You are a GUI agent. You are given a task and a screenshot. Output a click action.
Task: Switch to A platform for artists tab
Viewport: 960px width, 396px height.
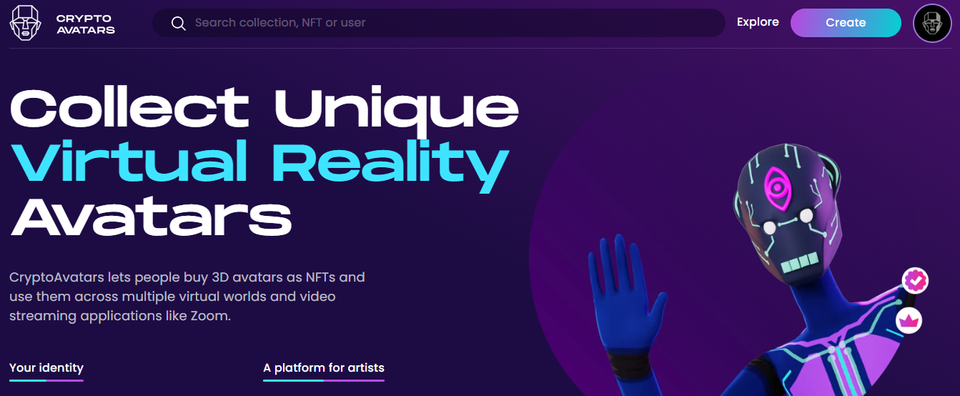324,368
